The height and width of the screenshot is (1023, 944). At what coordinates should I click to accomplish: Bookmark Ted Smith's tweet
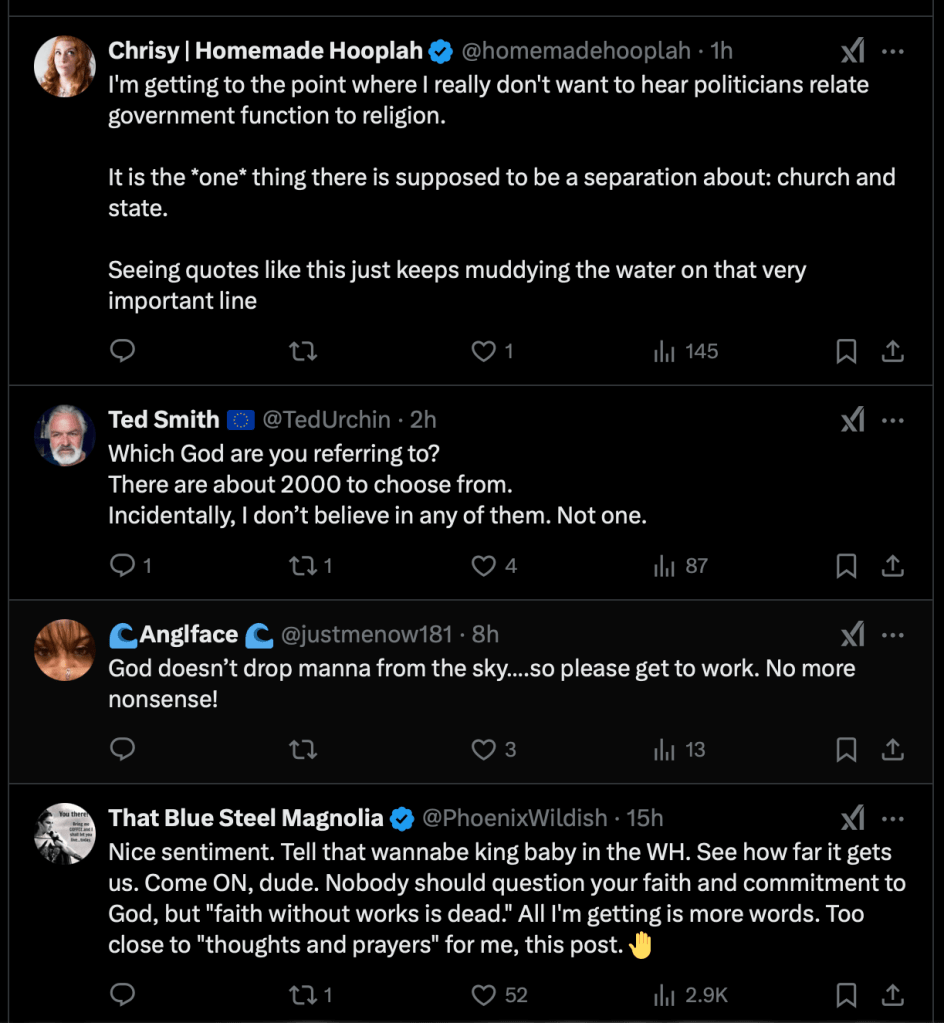tap(846, 566)
